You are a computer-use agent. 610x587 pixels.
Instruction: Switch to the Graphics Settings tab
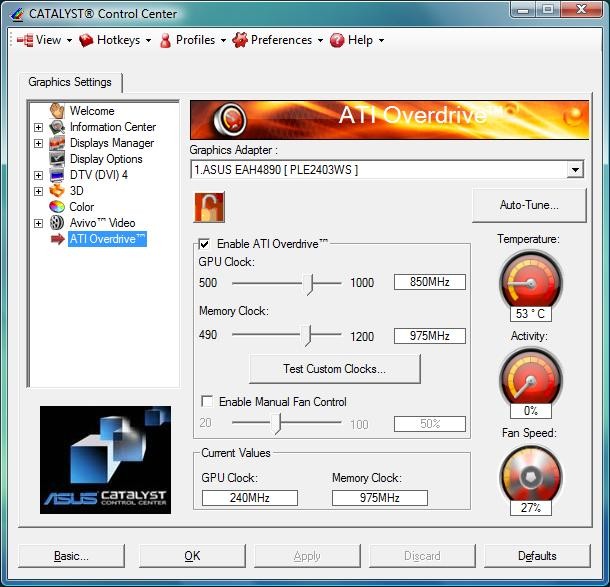[x=70, y=82]
